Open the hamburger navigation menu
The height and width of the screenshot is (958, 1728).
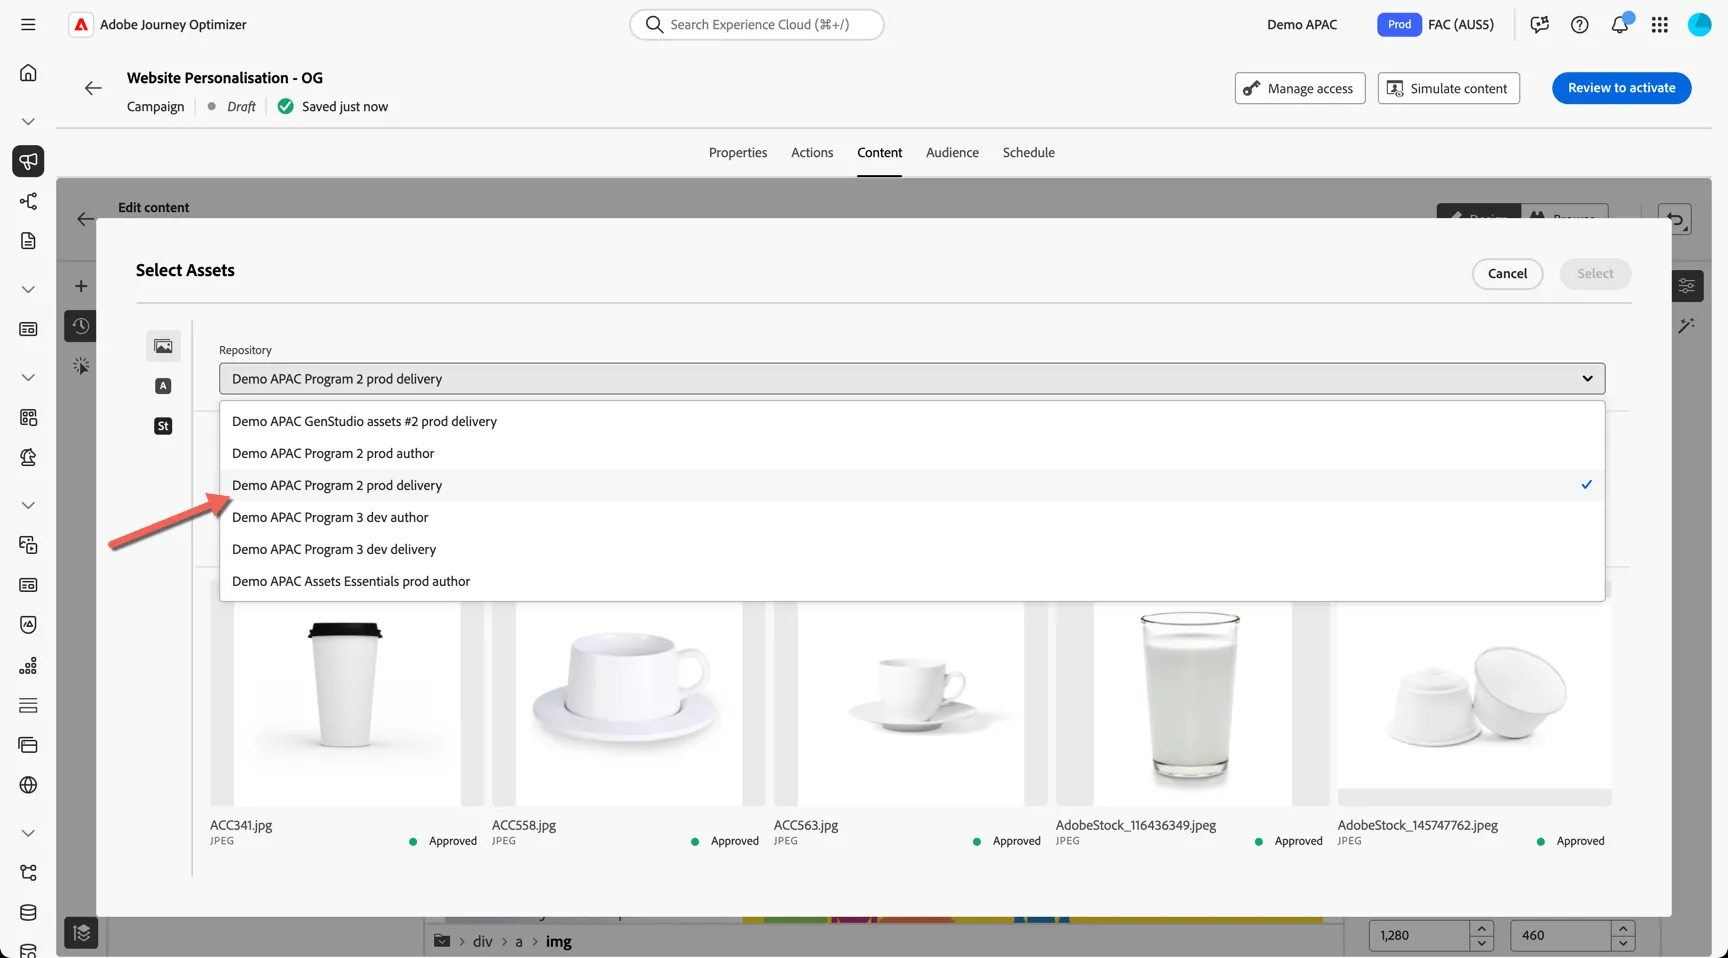(x=28, y=24)
